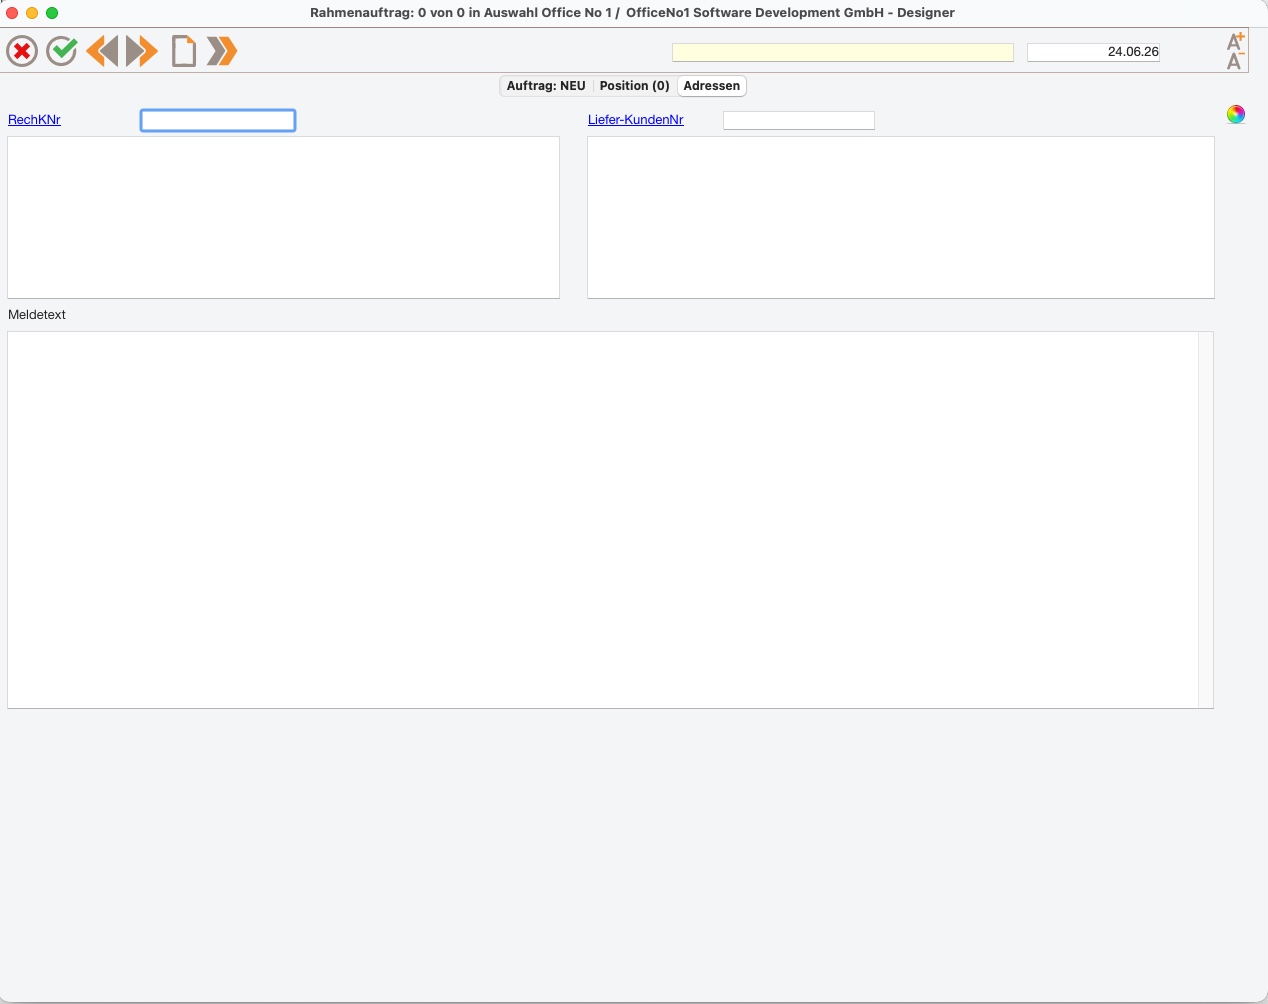The image size is (1268, 1004).
Task: Click into the Liefer-KundenNr number field
Action: point(799,120)
